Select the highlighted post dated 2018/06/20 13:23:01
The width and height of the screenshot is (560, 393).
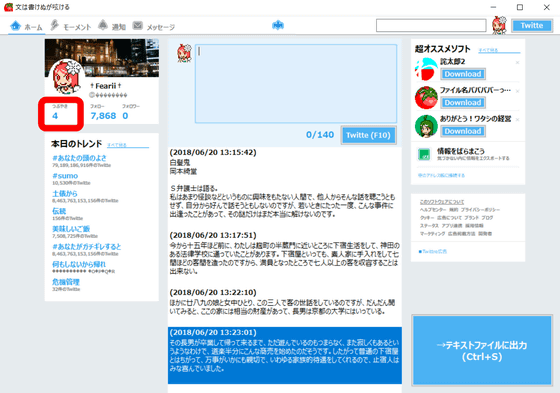(x=285, y=355)
